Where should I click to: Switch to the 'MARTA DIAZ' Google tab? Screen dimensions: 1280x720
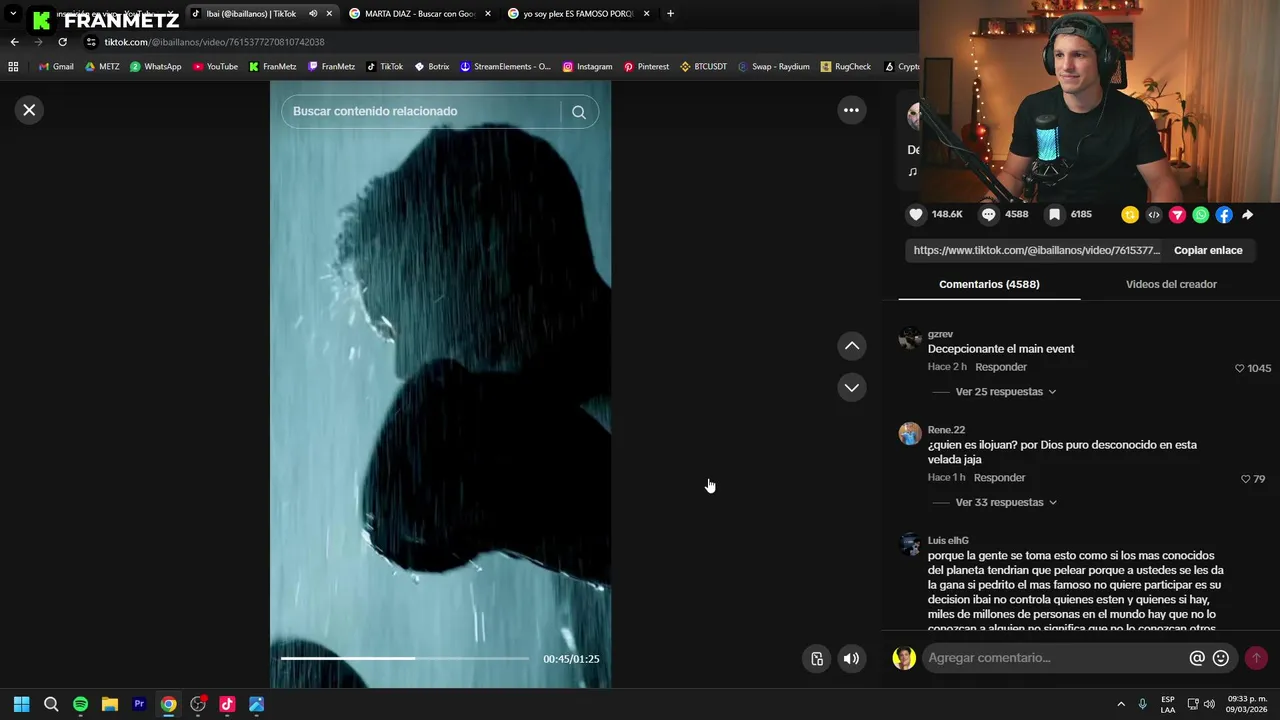[x=419, y=14]
